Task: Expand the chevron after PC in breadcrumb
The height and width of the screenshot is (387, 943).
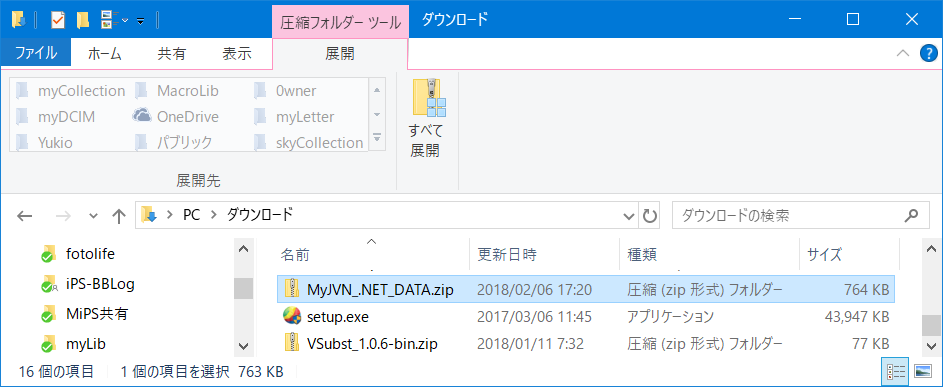Action: 213,215
